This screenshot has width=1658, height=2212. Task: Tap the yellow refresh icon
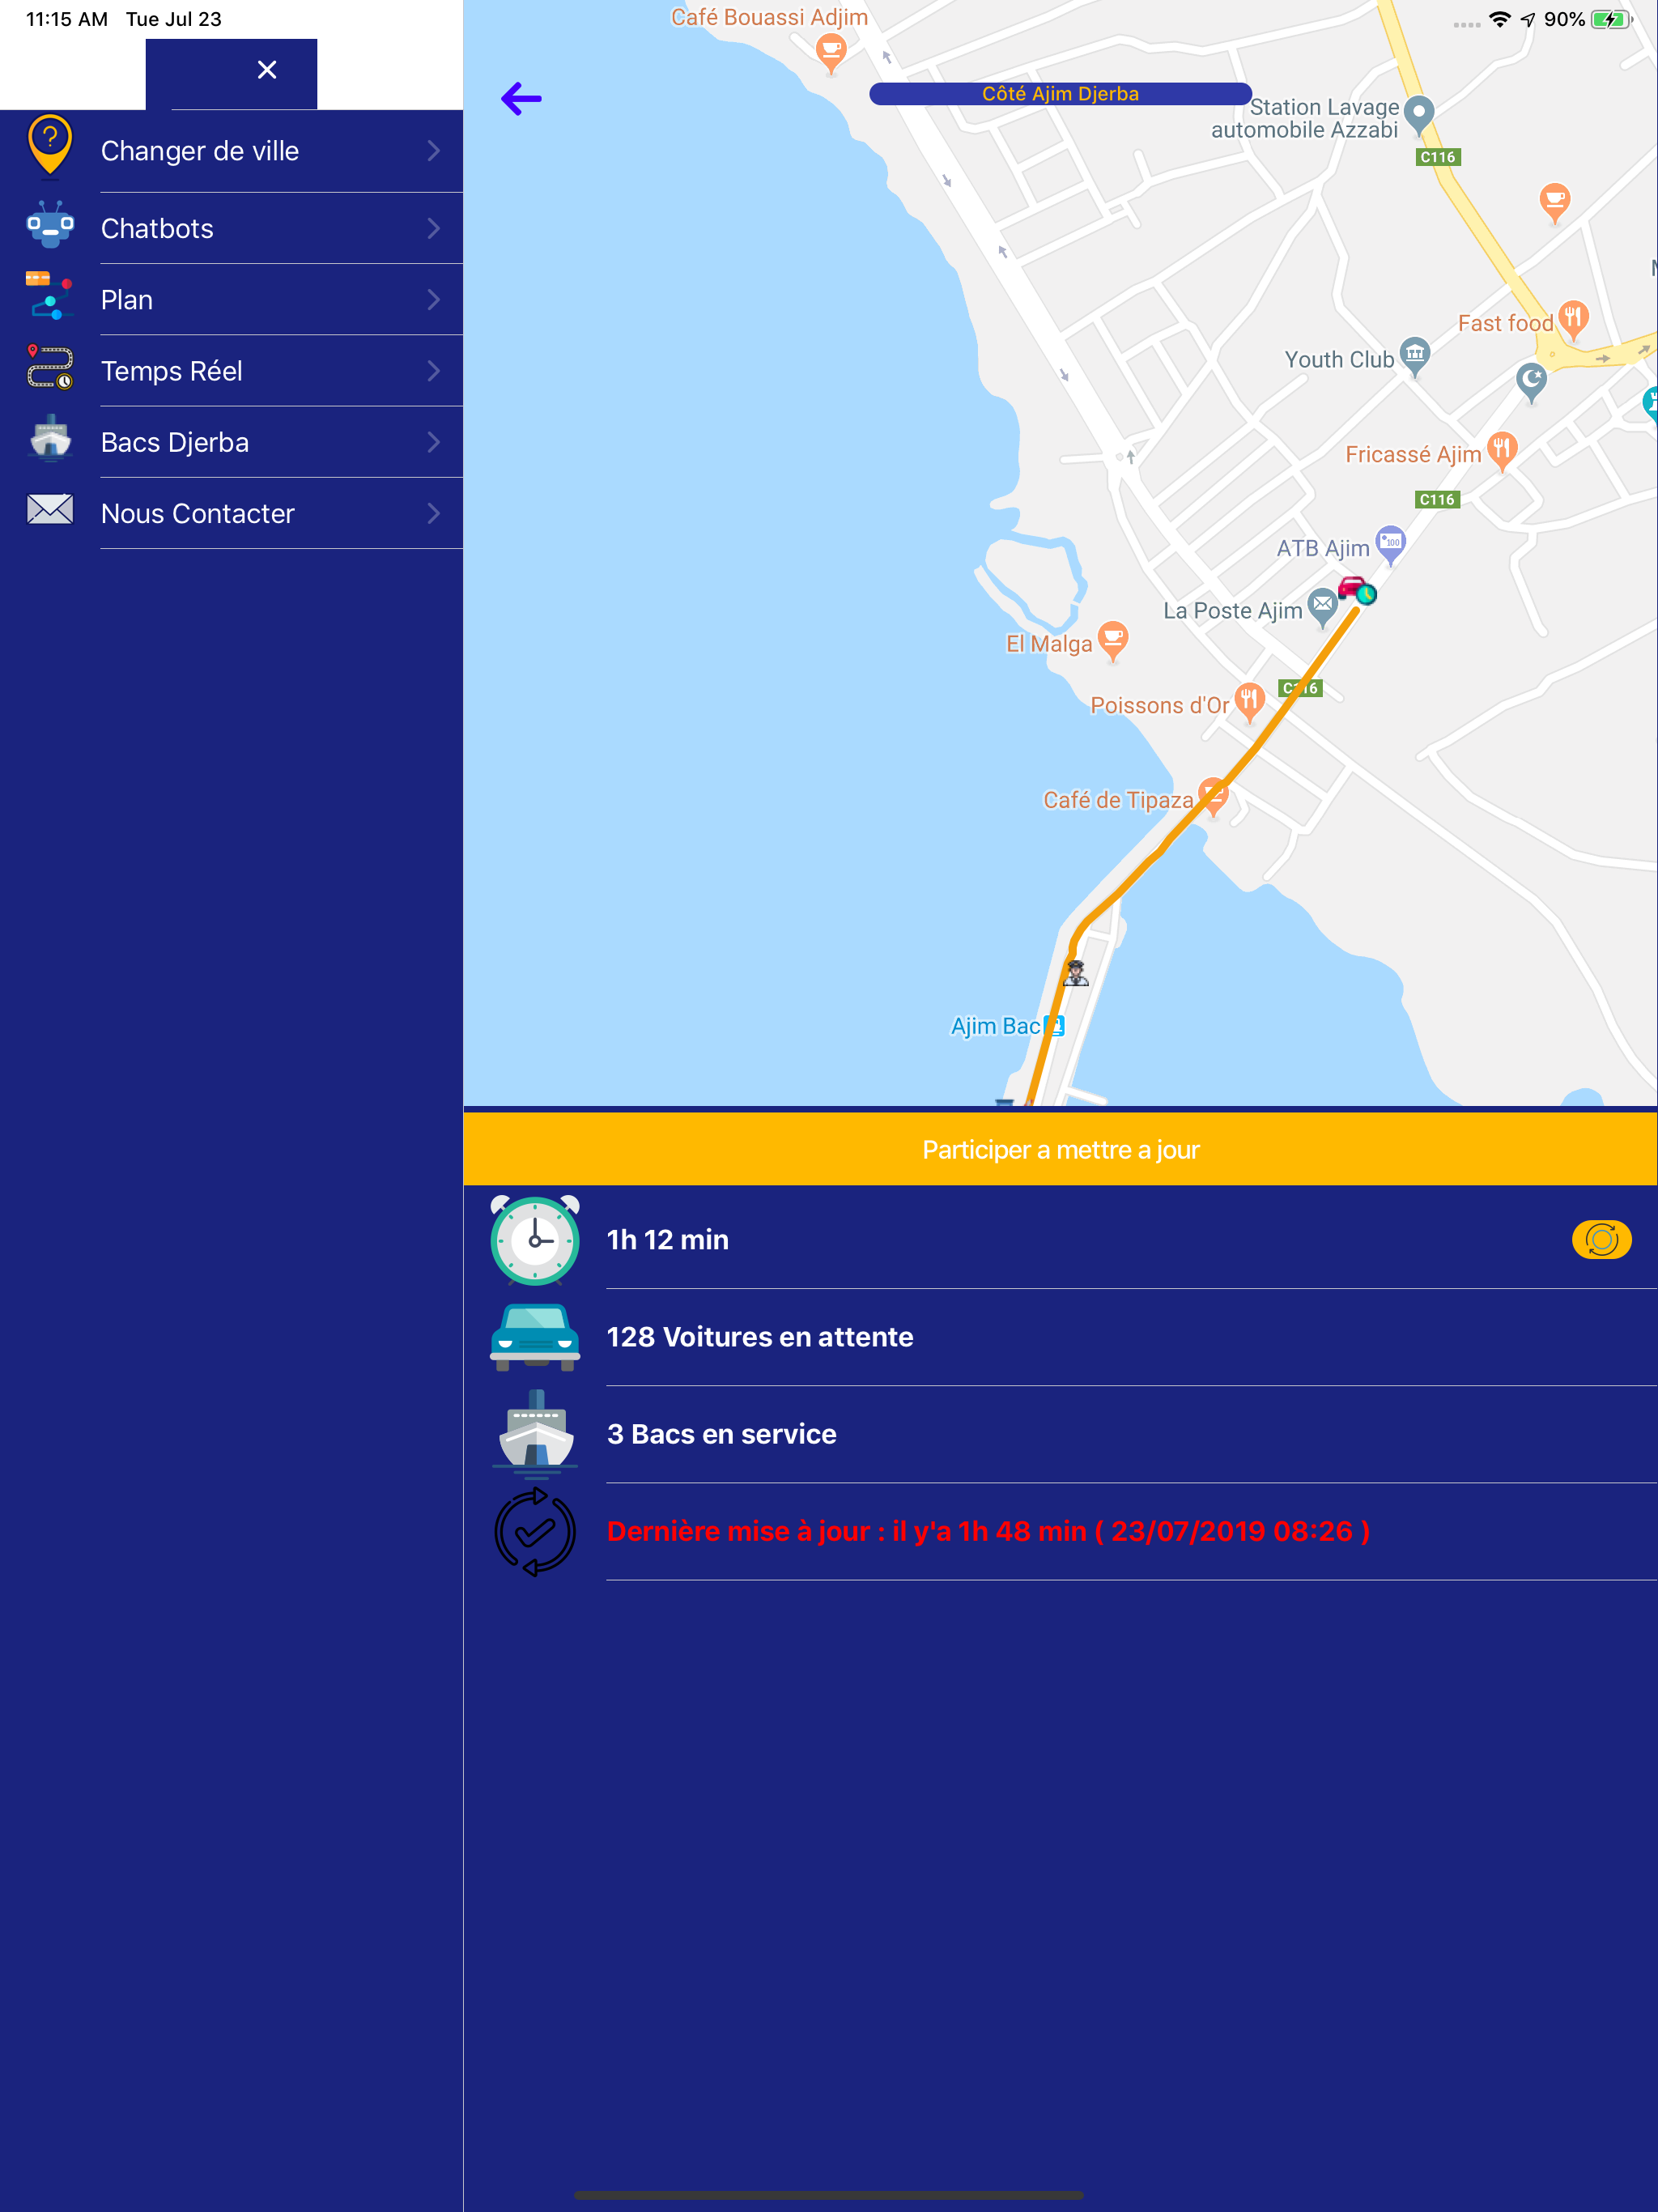coord(1601,1240)
